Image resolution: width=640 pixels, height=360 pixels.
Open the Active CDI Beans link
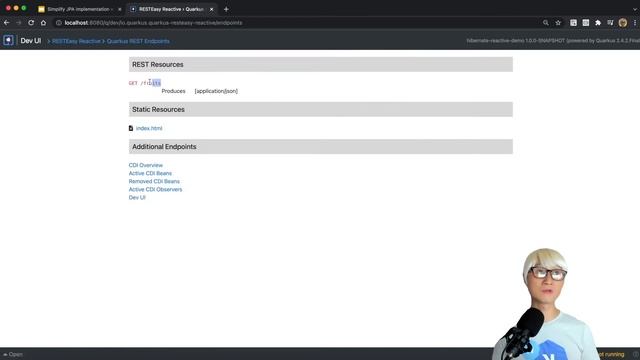(150, 173)
